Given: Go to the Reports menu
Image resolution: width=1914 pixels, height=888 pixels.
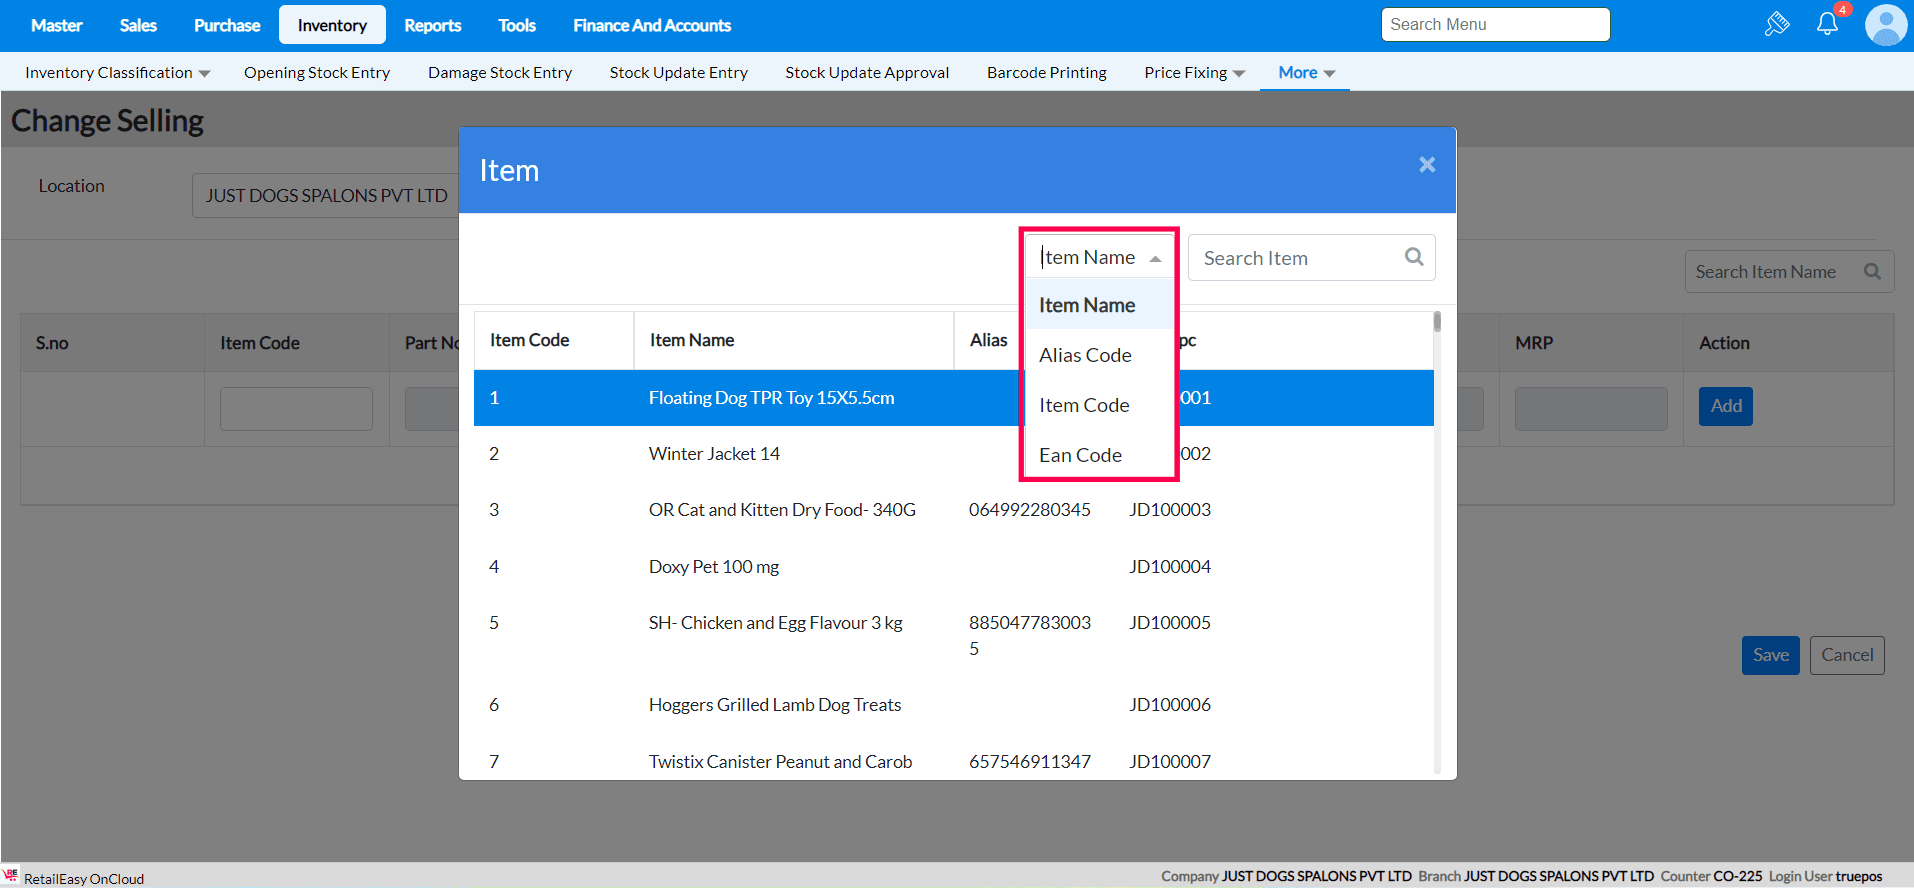Looking at the screenshot, I should point(432,25).
